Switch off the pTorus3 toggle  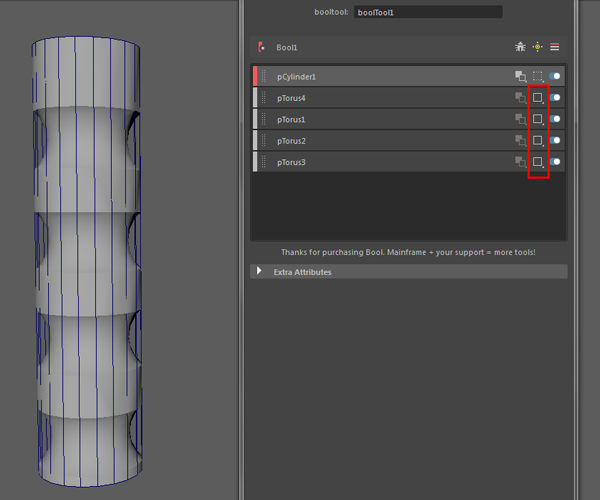555,162
